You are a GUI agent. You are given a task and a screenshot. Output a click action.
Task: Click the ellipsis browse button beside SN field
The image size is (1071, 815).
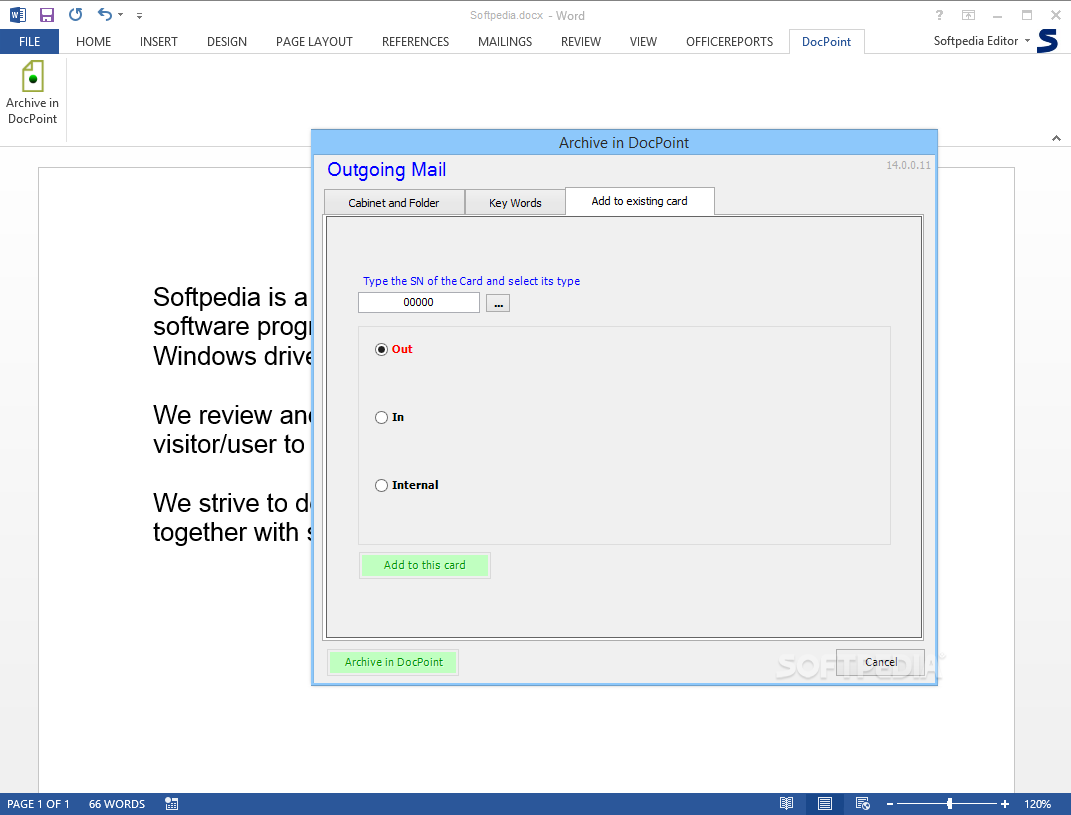(498, 303)
